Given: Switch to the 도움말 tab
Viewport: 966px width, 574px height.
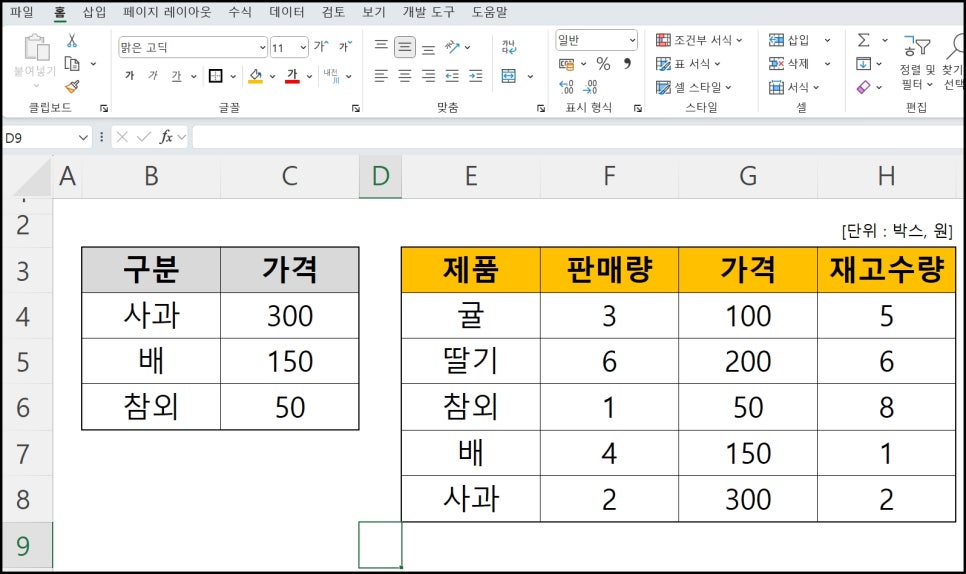Looking at the screenshot, I should click(x=490, y=12).
